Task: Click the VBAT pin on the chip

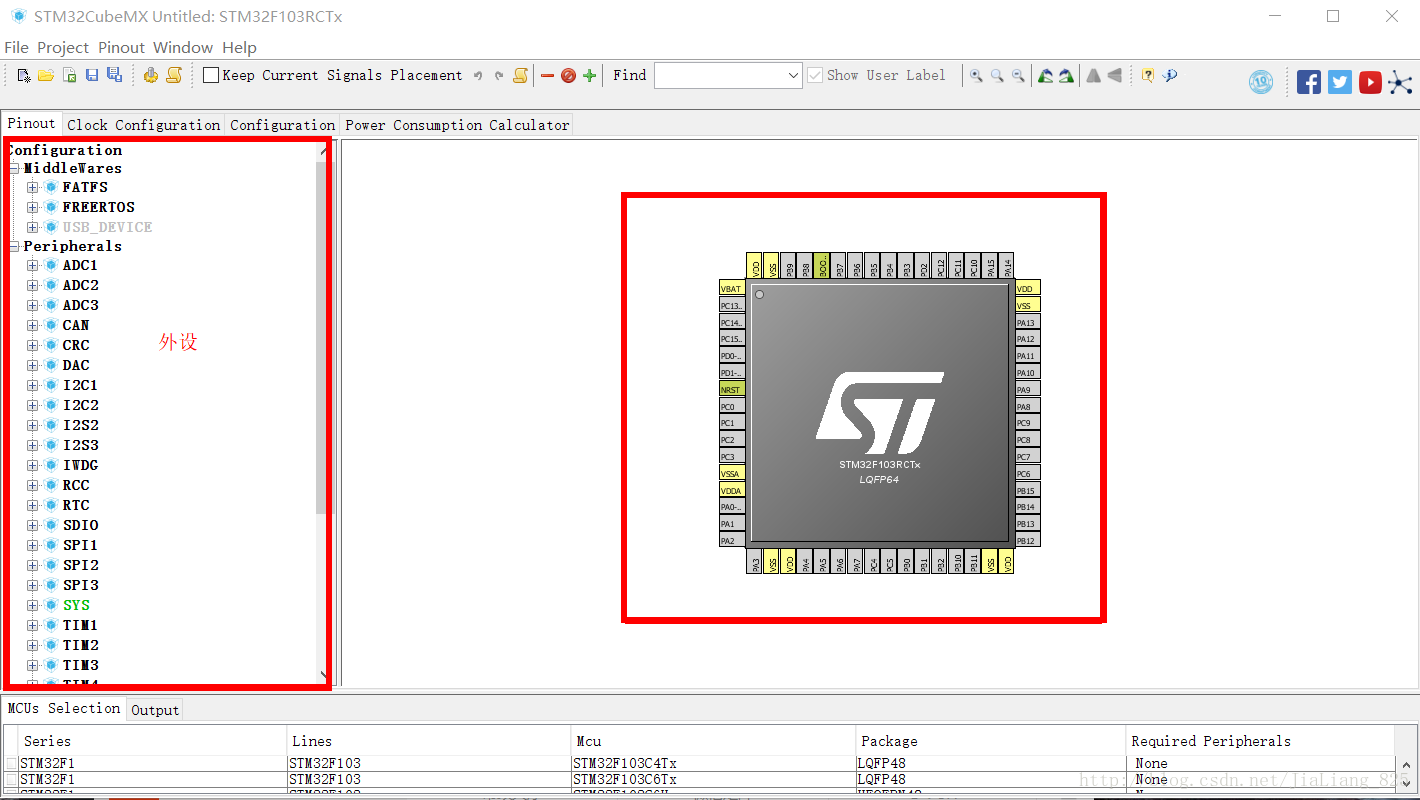Action: (732, 288)
